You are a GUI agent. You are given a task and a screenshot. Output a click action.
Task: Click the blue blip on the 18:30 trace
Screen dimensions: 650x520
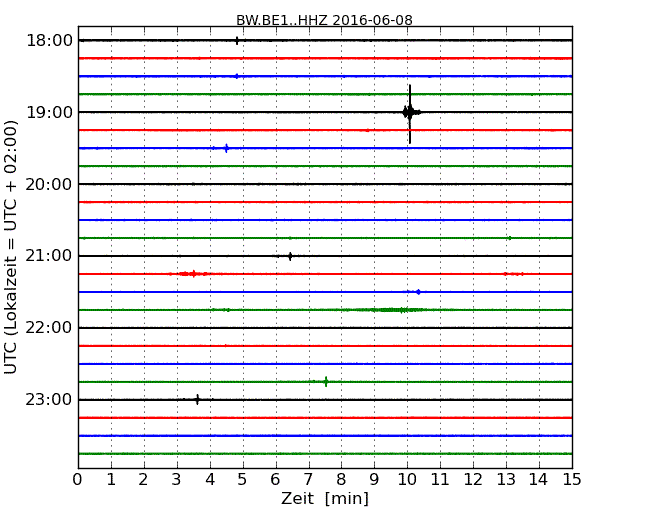pos(237,76)
